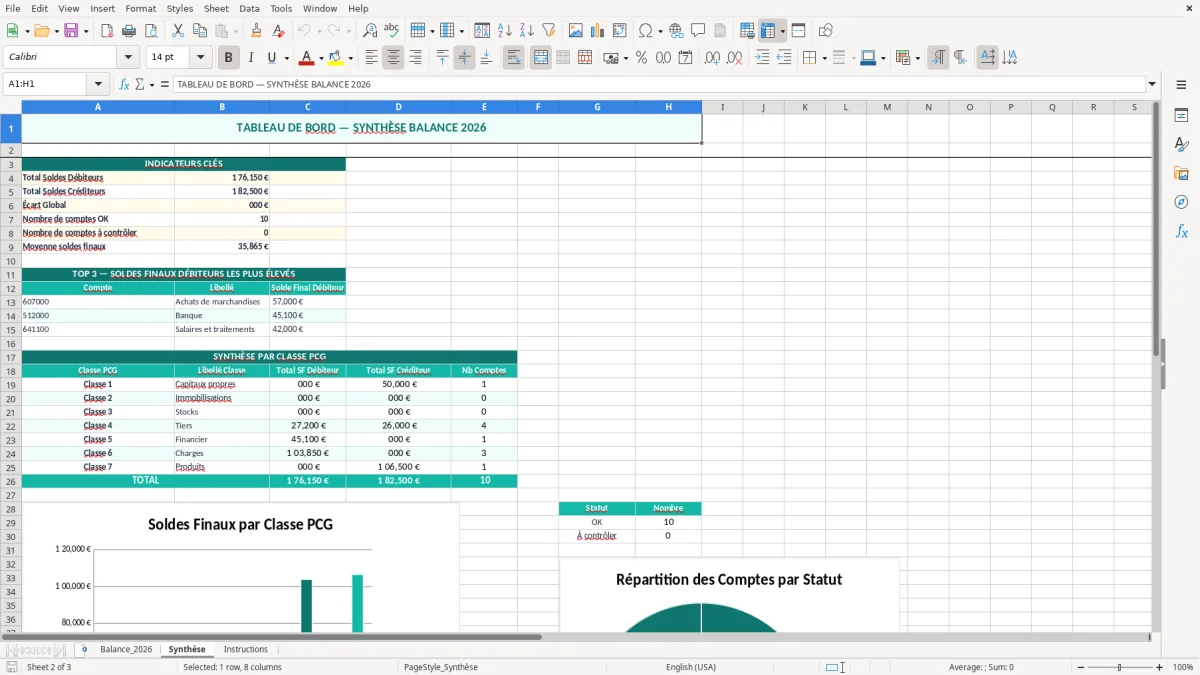Viewport: 1200px width, 675px height.
Task: Apply red Font Color swatch
Action: pos(306,58)
